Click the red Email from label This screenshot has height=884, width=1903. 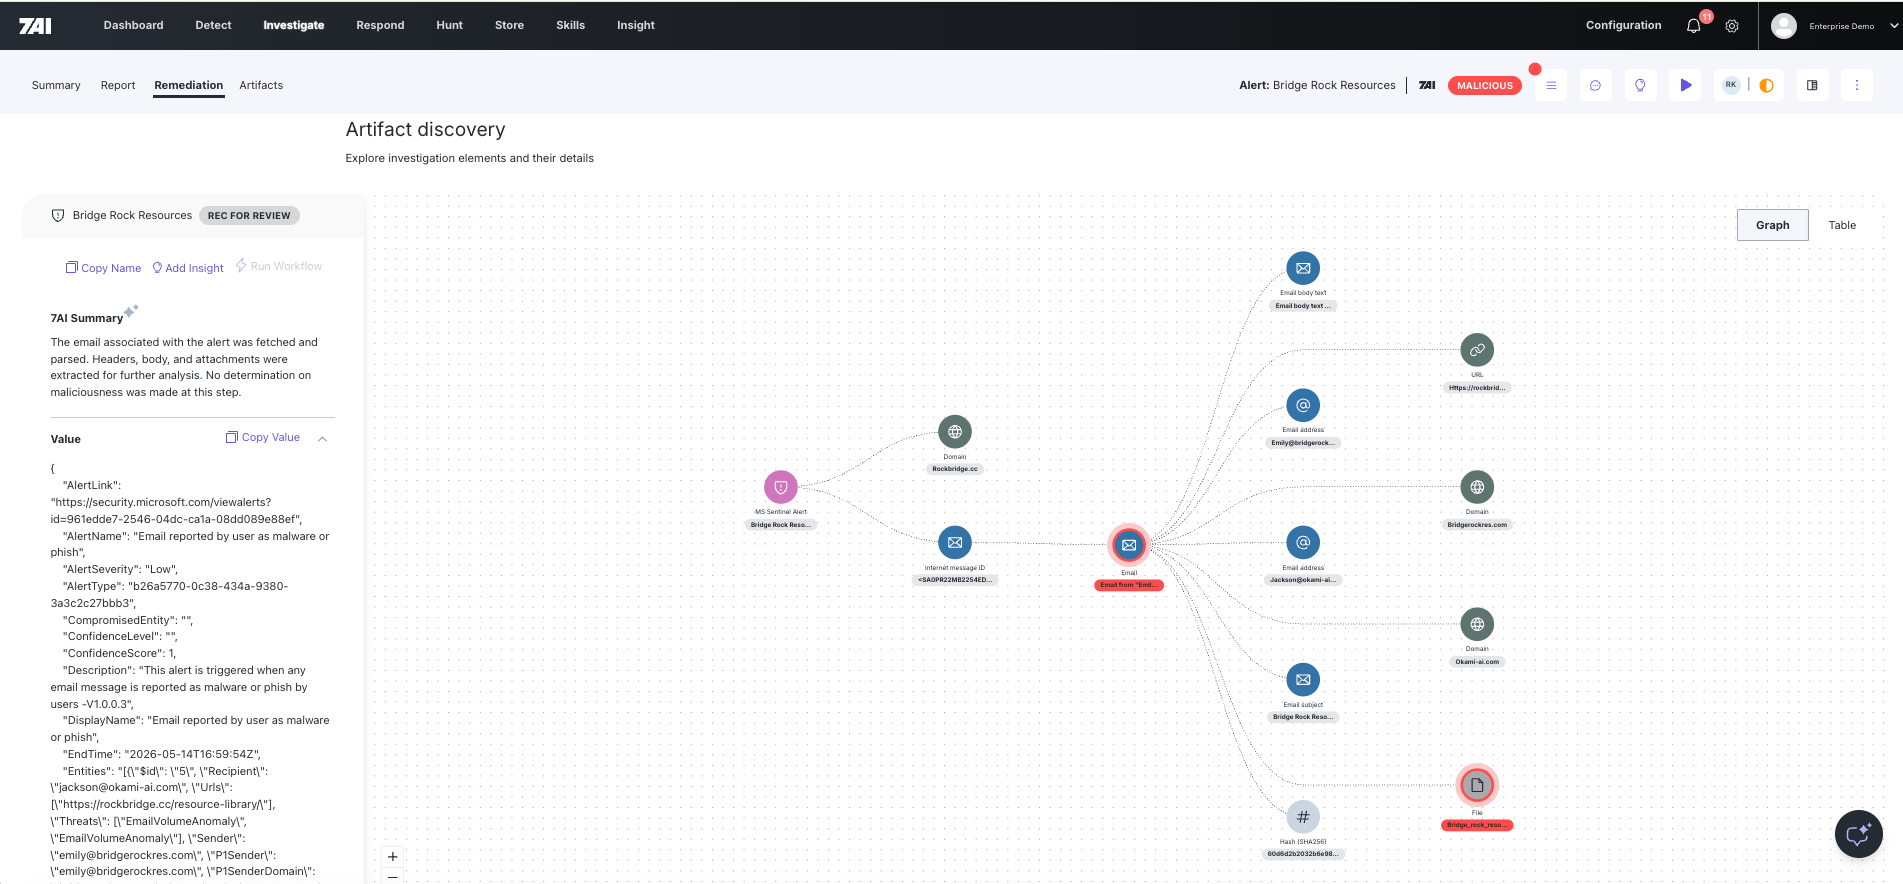click(x=1129, y=585)
